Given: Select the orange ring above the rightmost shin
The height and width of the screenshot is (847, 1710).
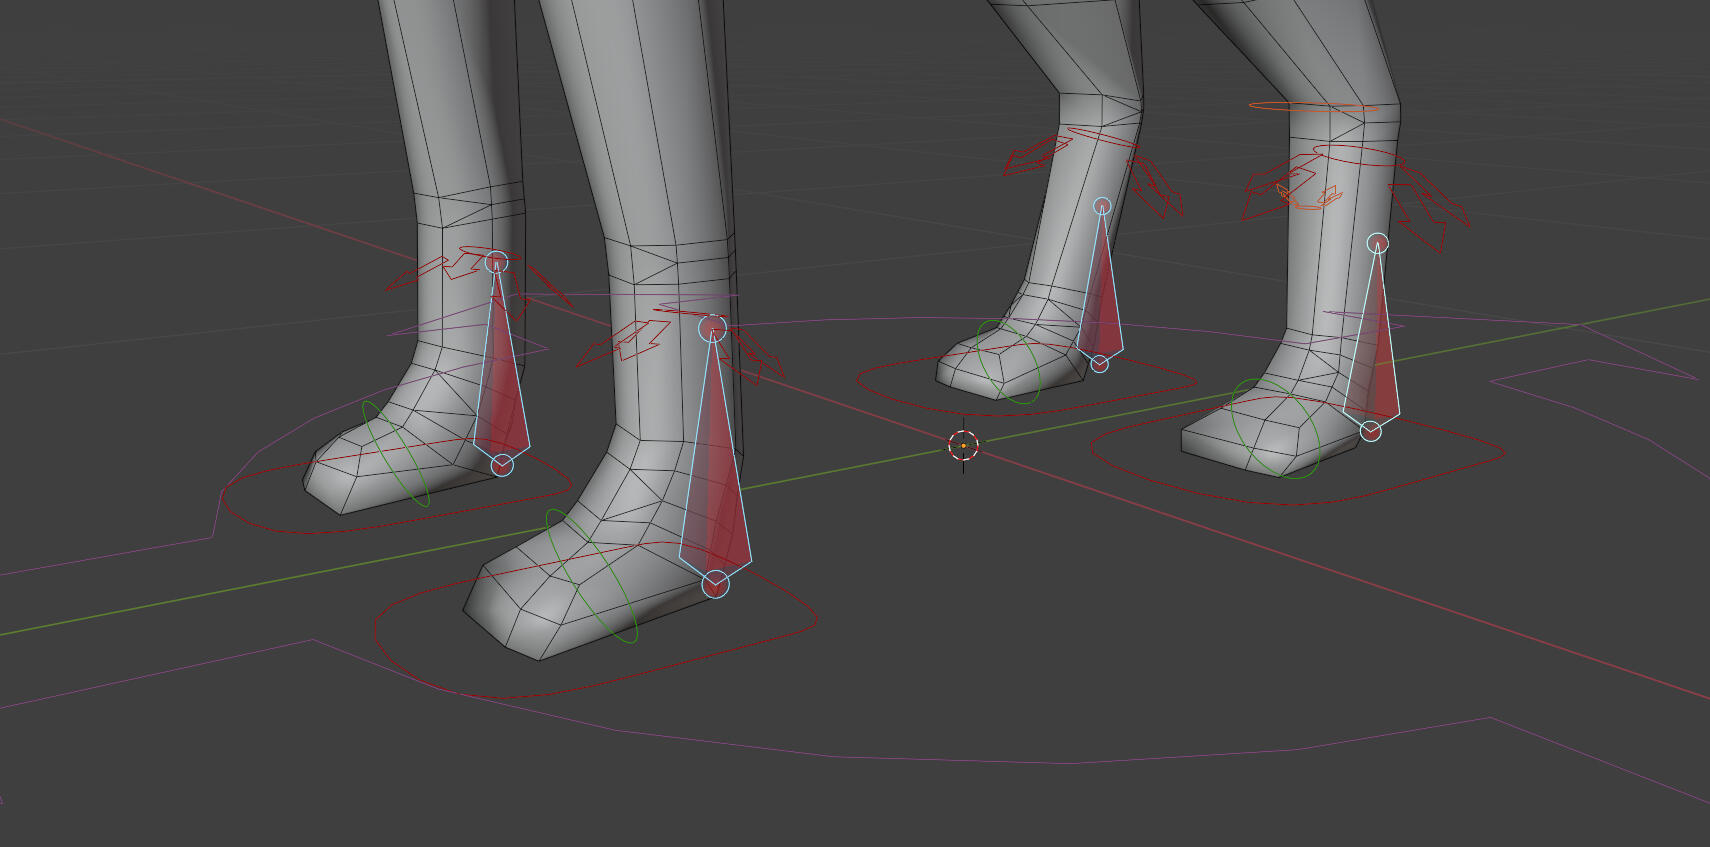Looking at the screenshot, I should (1312, 105).
